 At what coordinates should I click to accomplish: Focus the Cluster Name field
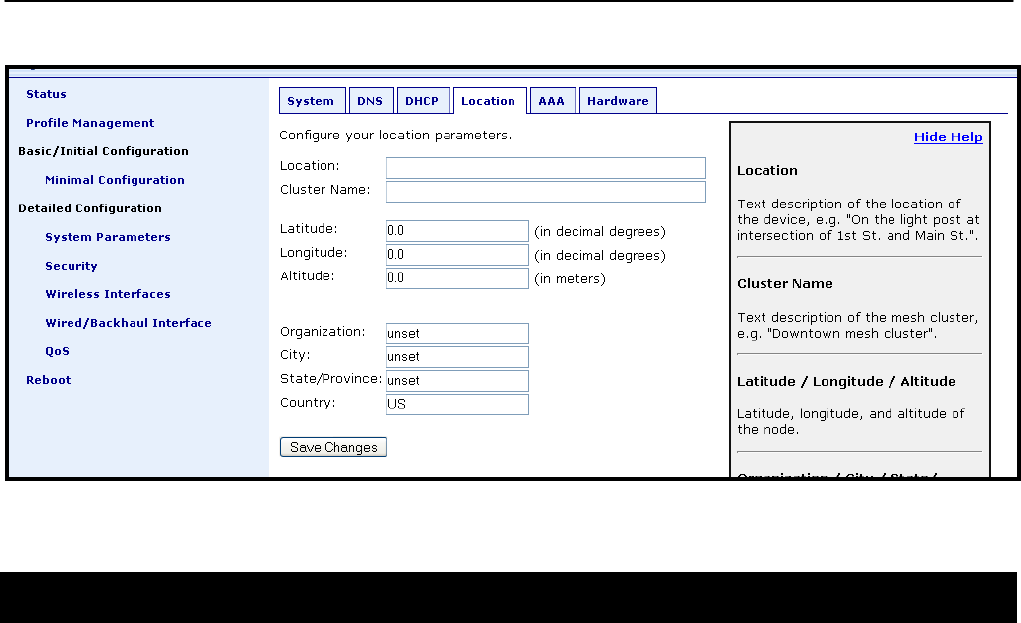[x=546, y=191]
